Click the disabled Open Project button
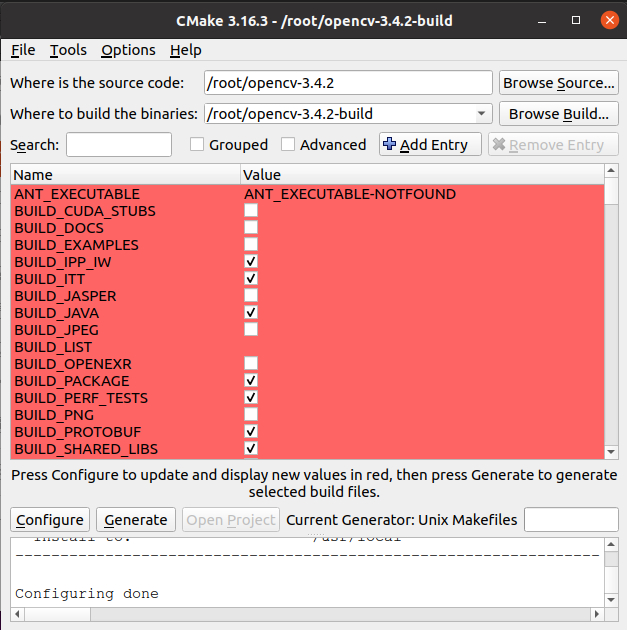The height and width of the screenshot is (630, 627). coord(231,520)
